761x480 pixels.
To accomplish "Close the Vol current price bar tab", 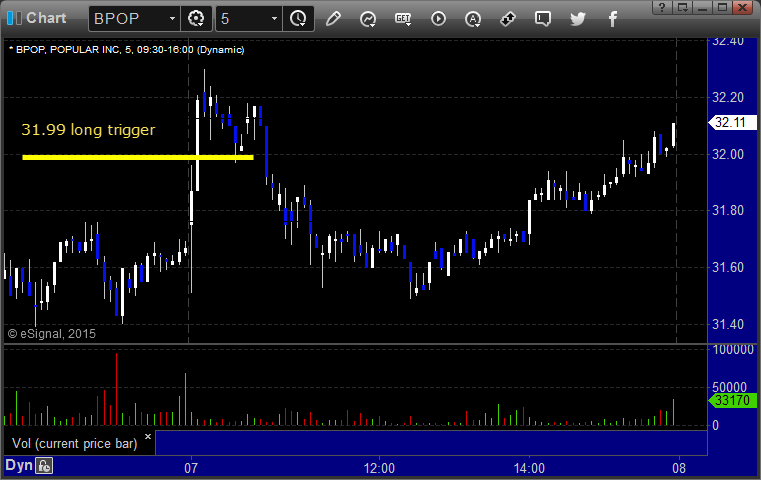I will pos(148,436).
